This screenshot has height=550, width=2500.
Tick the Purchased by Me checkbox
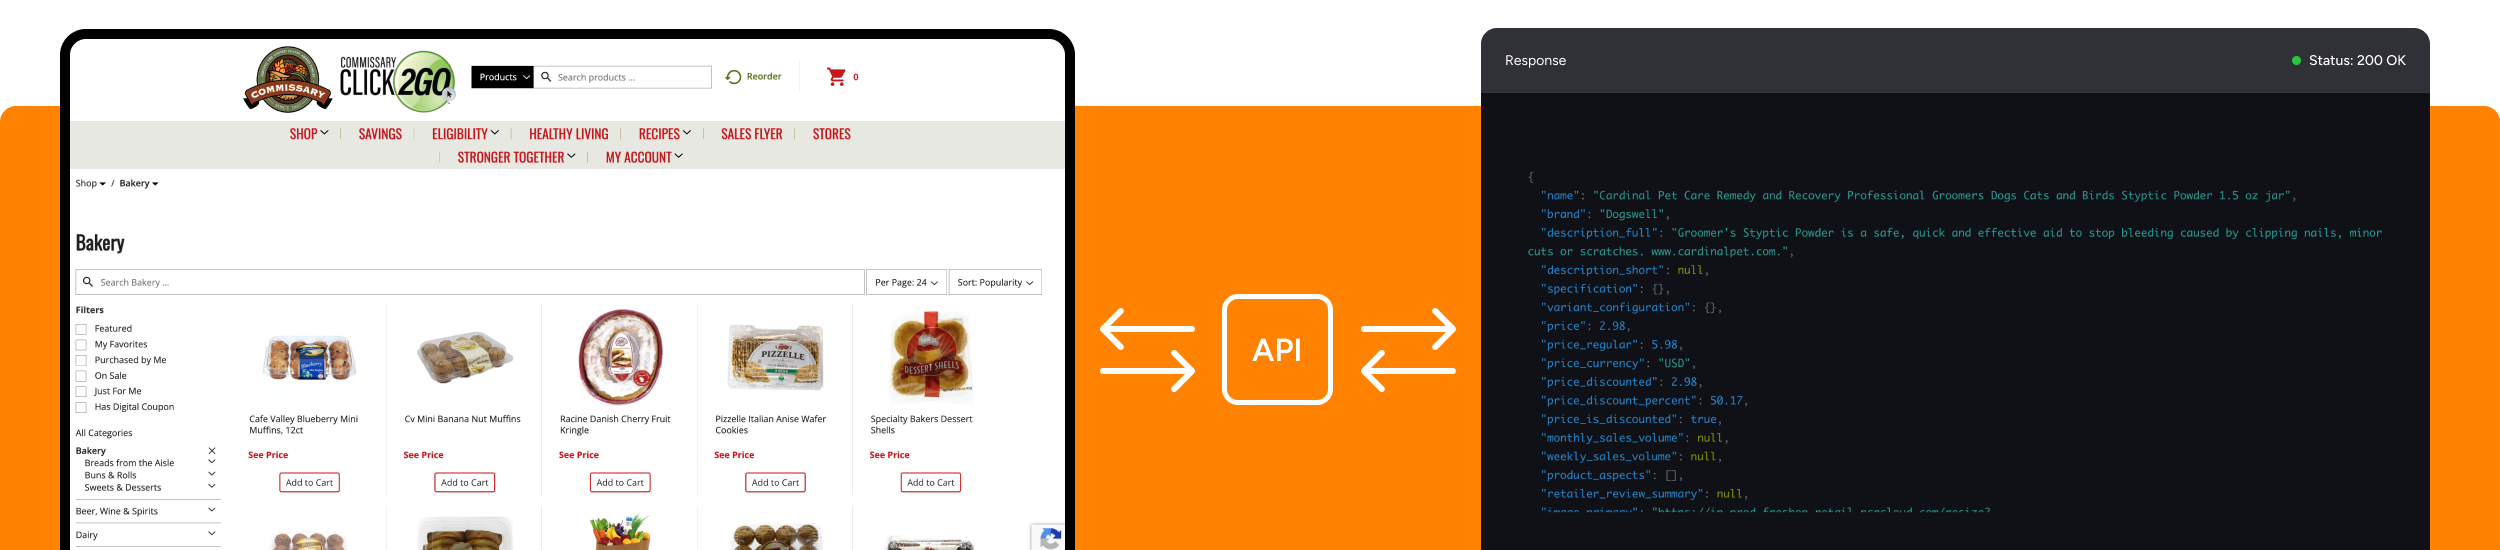point(81,360)
